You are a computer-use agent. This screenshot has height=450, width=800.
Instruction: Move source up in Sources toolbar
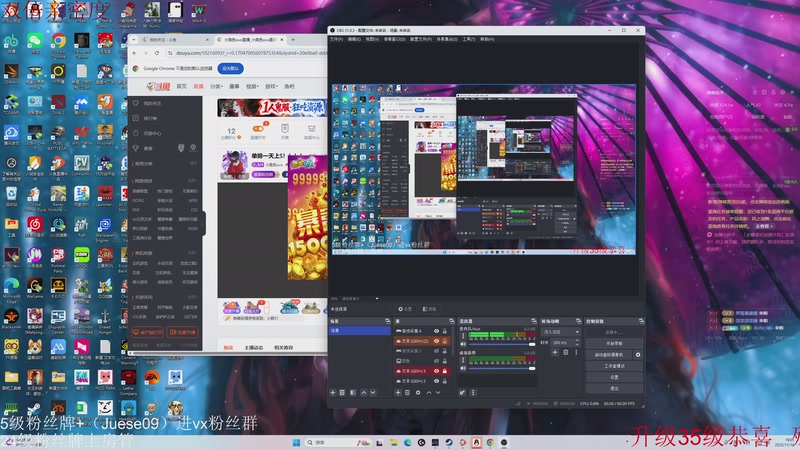pyautogui.click(x=429, y=392)
